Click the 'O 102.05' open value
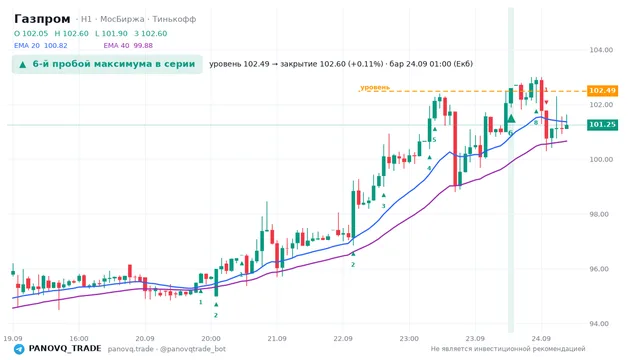Viewport: 640px width, 360px height. pos(31,33)
